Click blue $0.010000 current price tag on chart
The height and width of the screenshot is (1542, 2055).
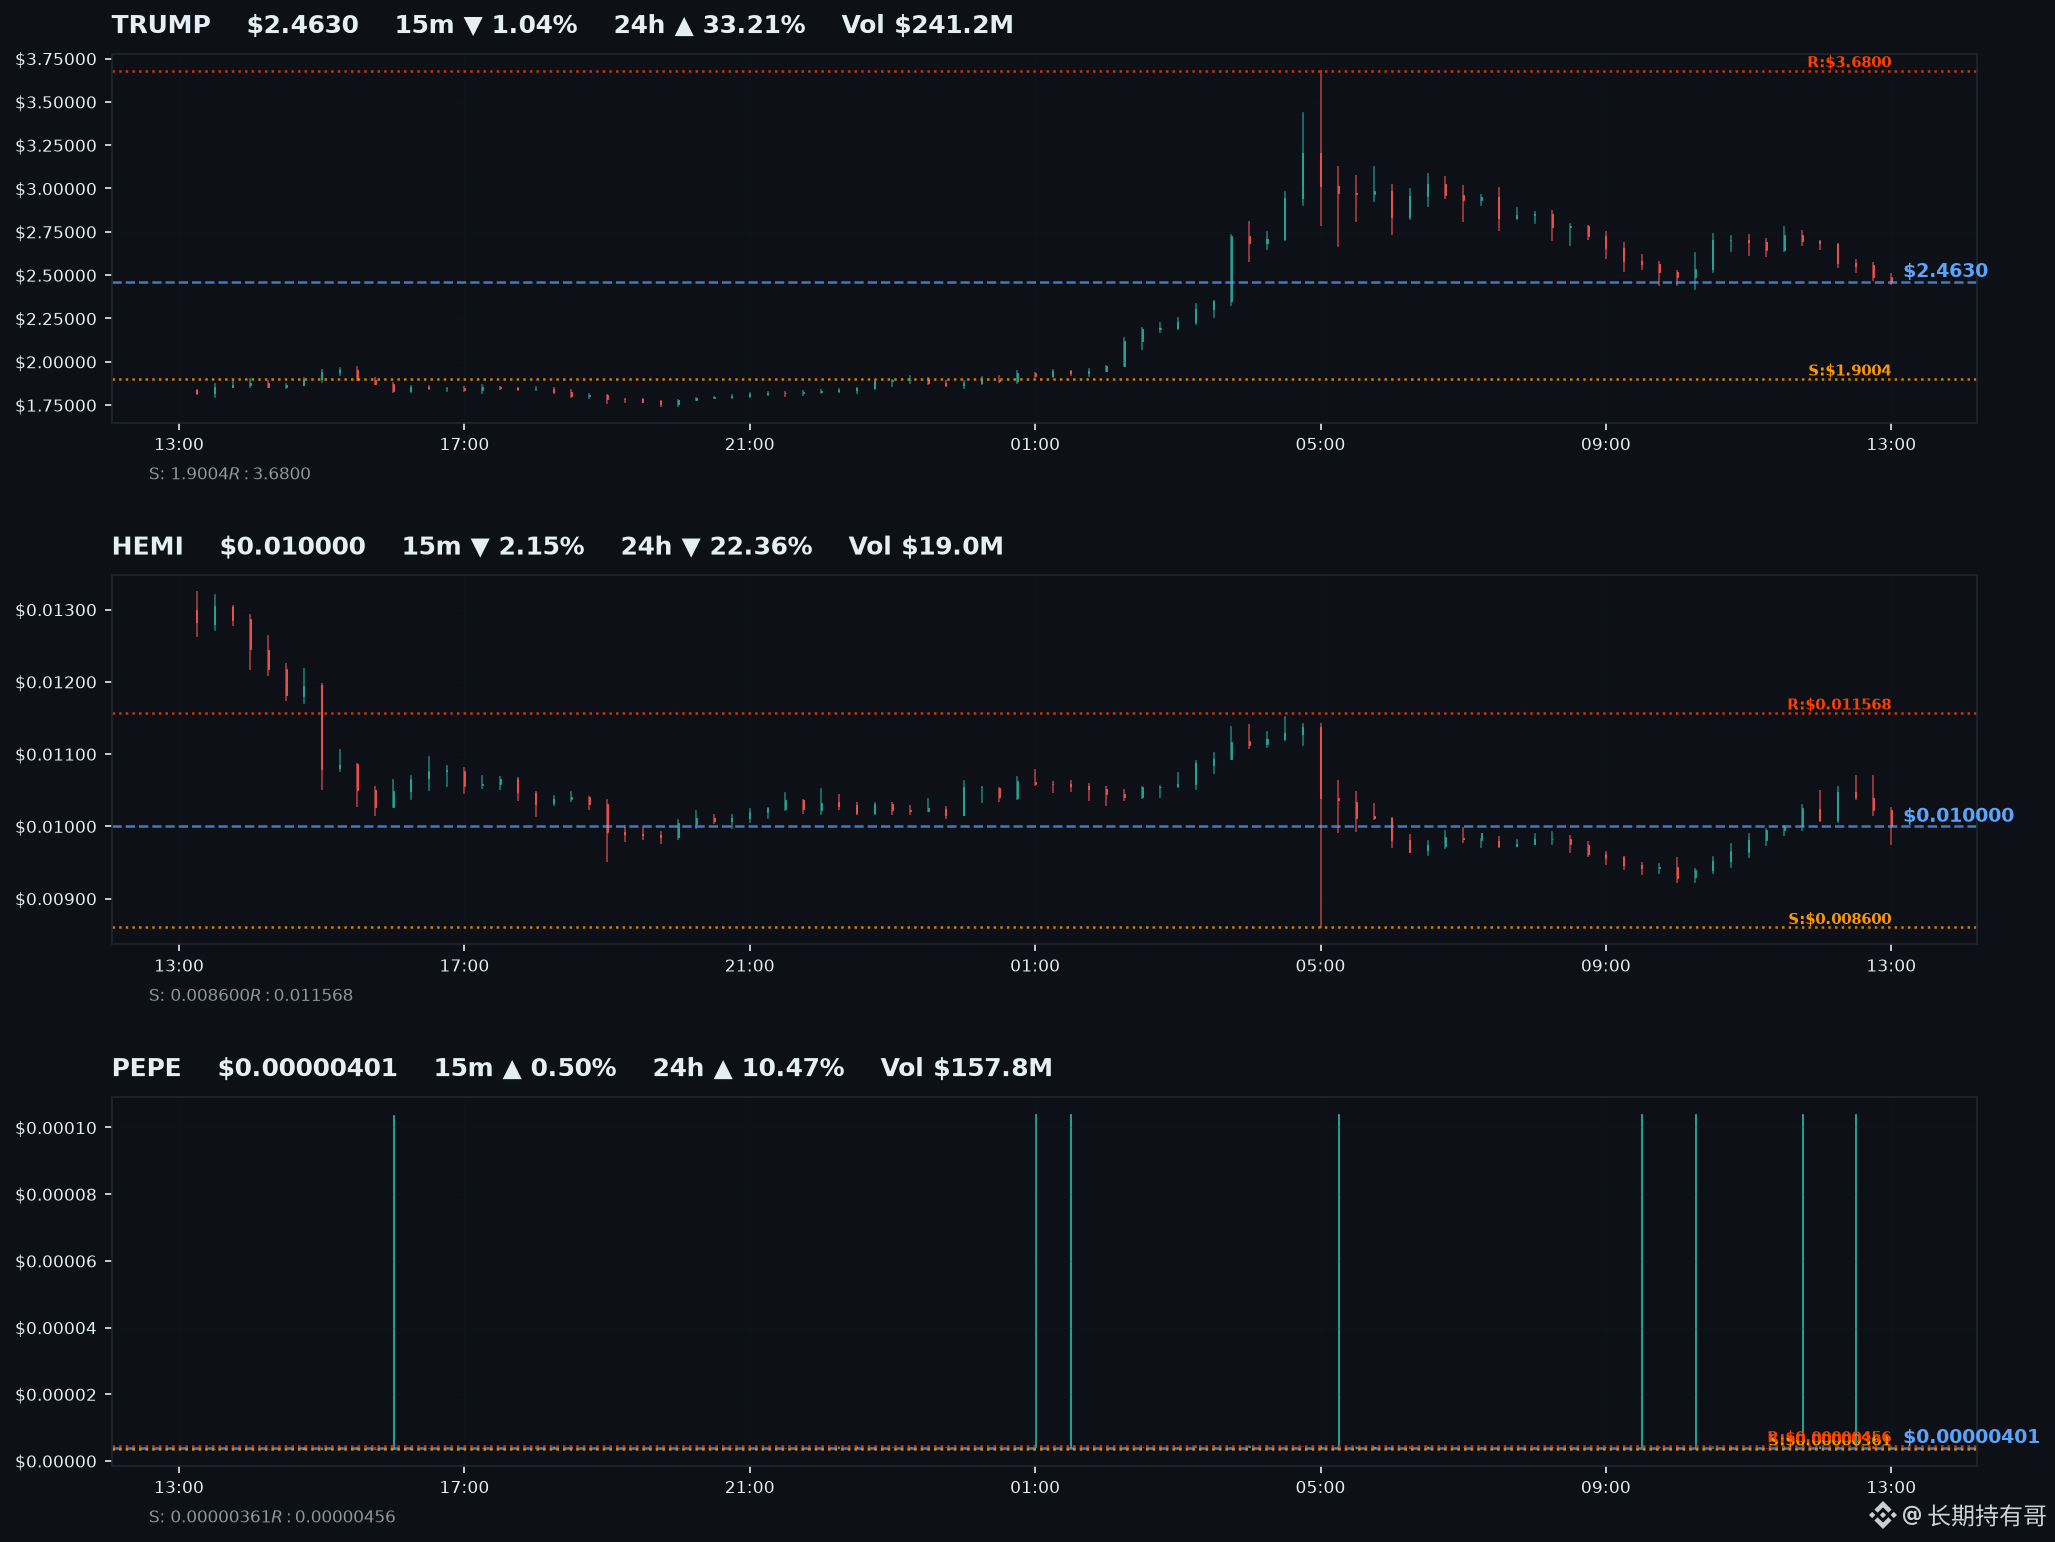coord(1958,816)
